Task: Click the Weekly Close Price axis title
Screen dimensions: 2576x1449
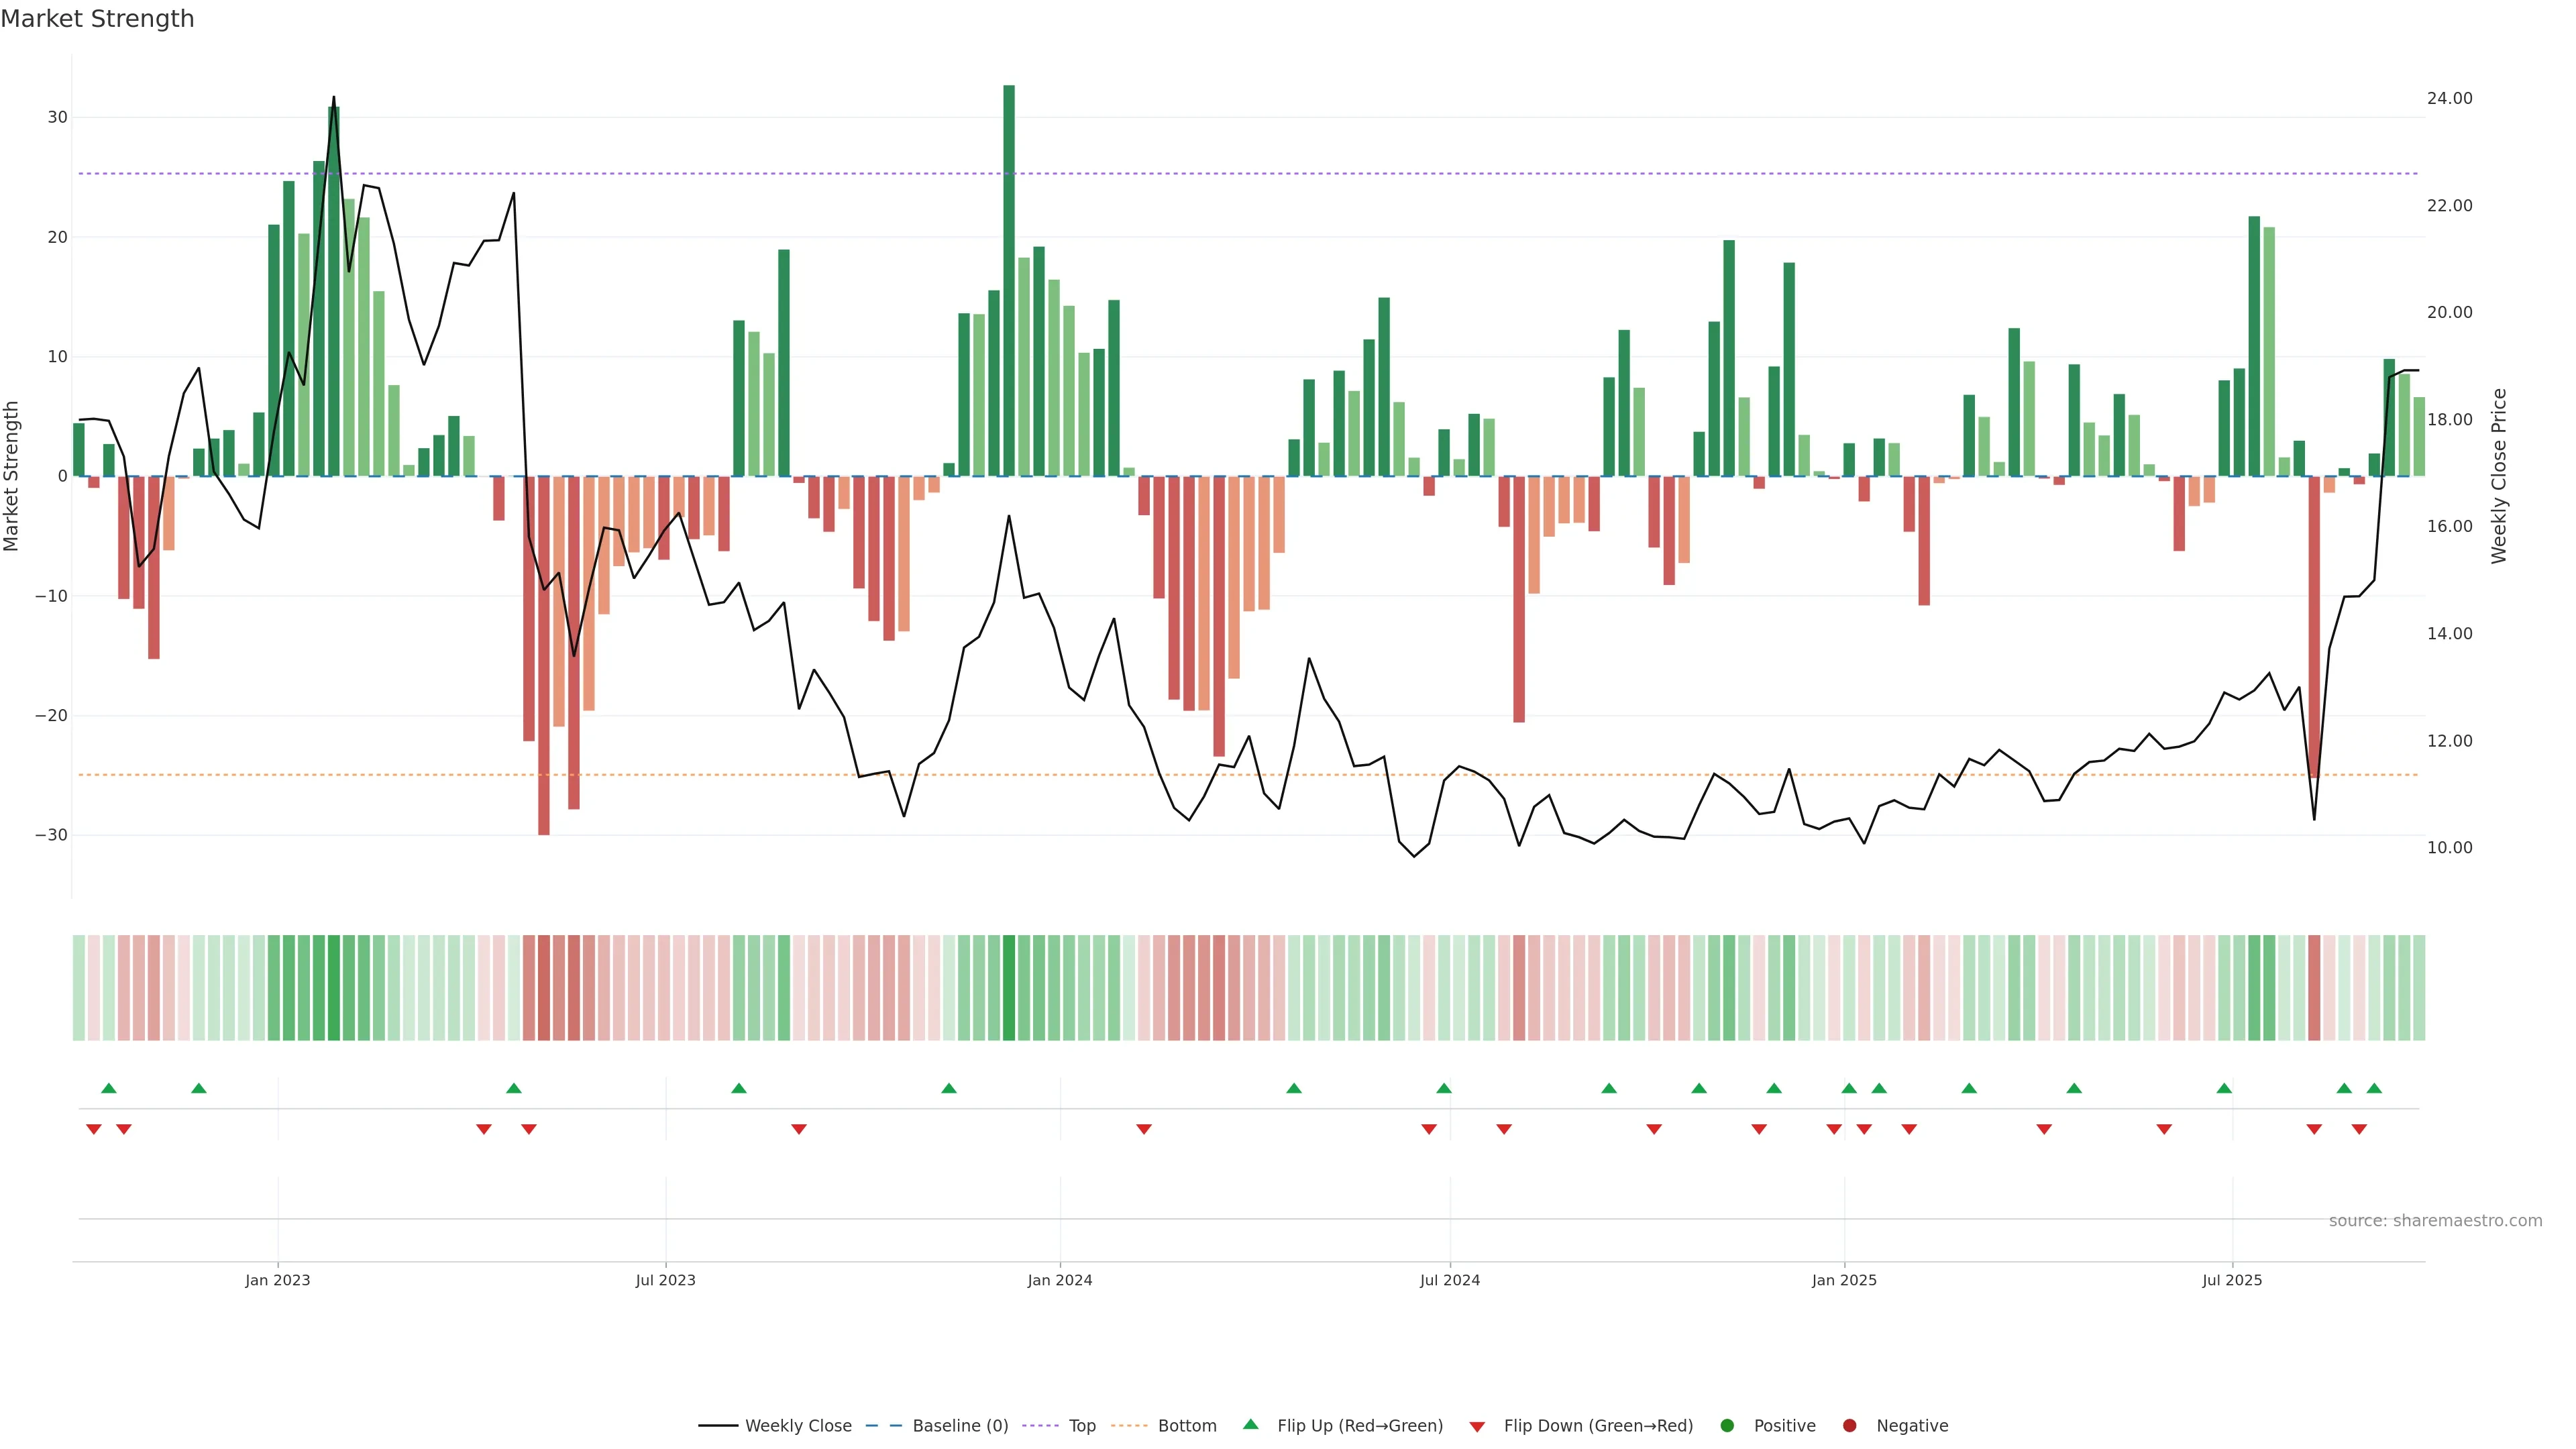Action: [x=2499, y=476]
